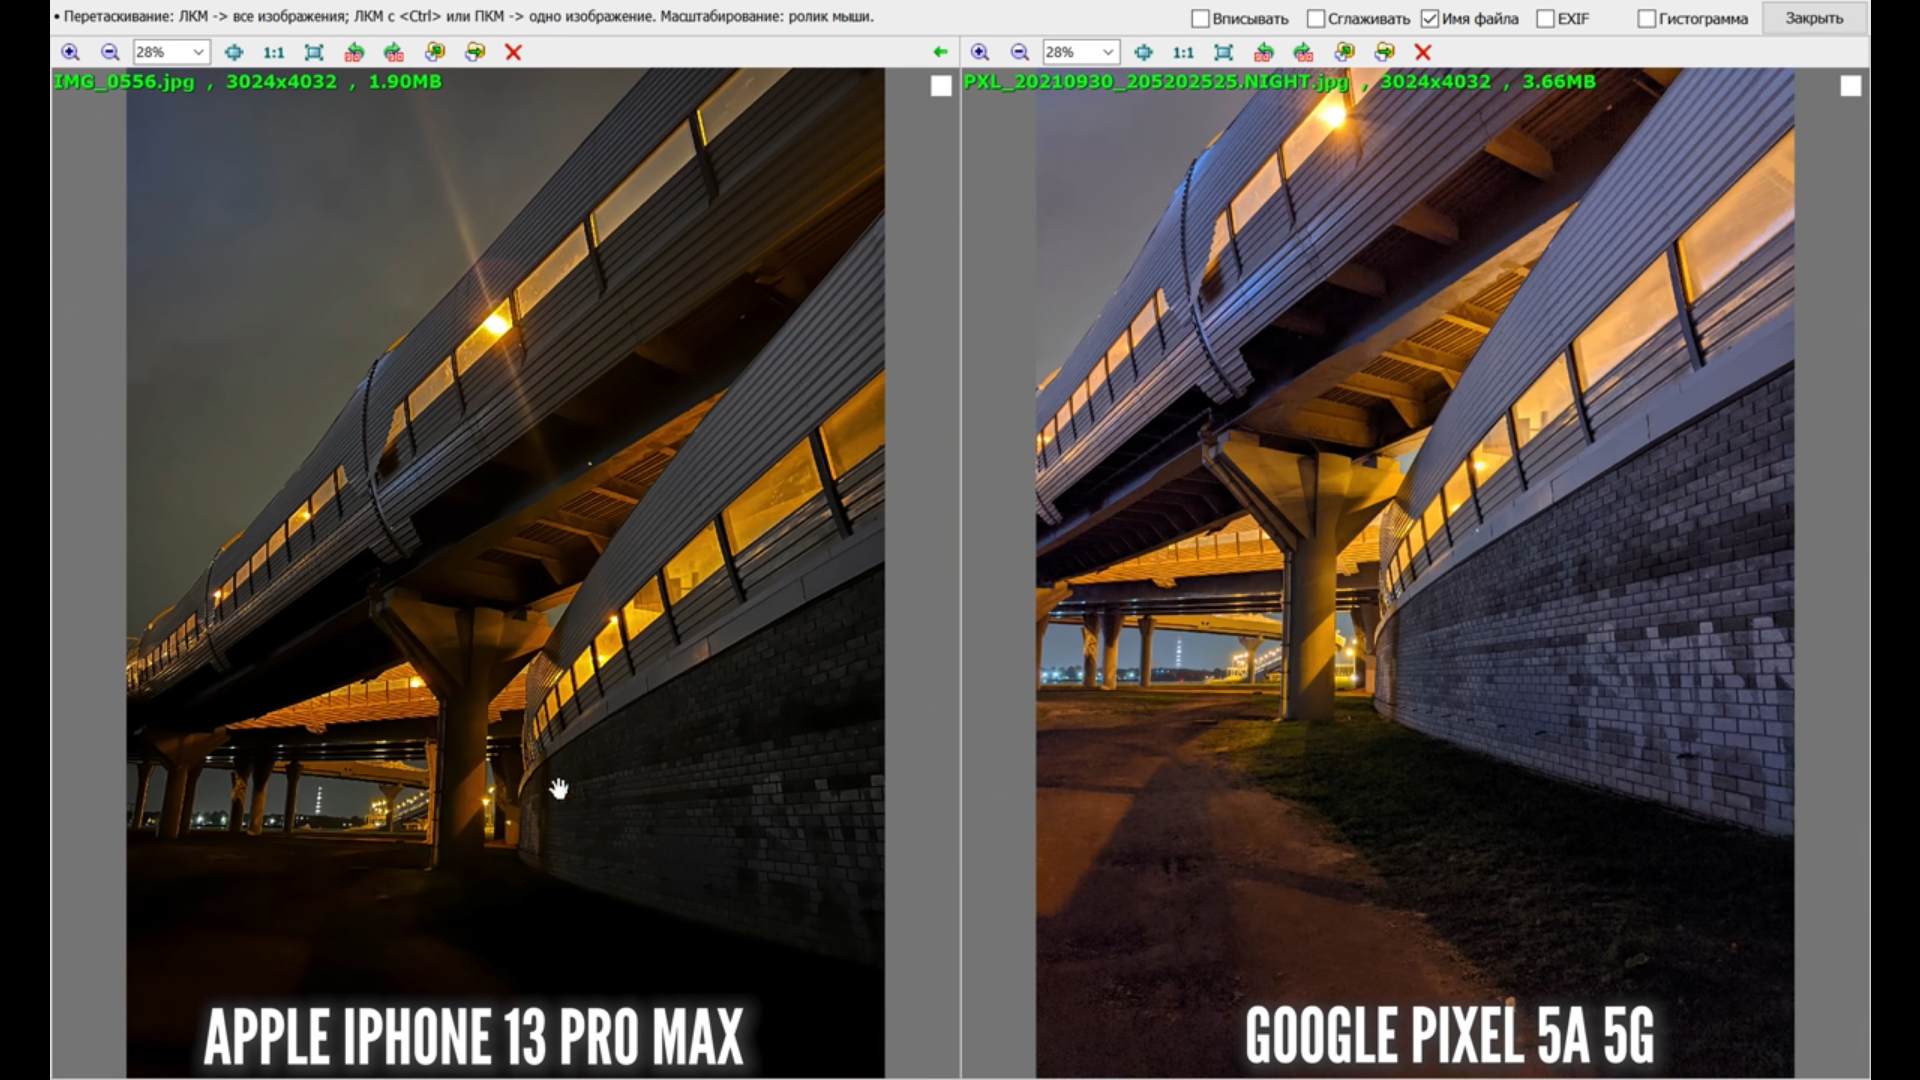Rotate the right image clockwise

pyautogui.click(x=1304, y=52)
